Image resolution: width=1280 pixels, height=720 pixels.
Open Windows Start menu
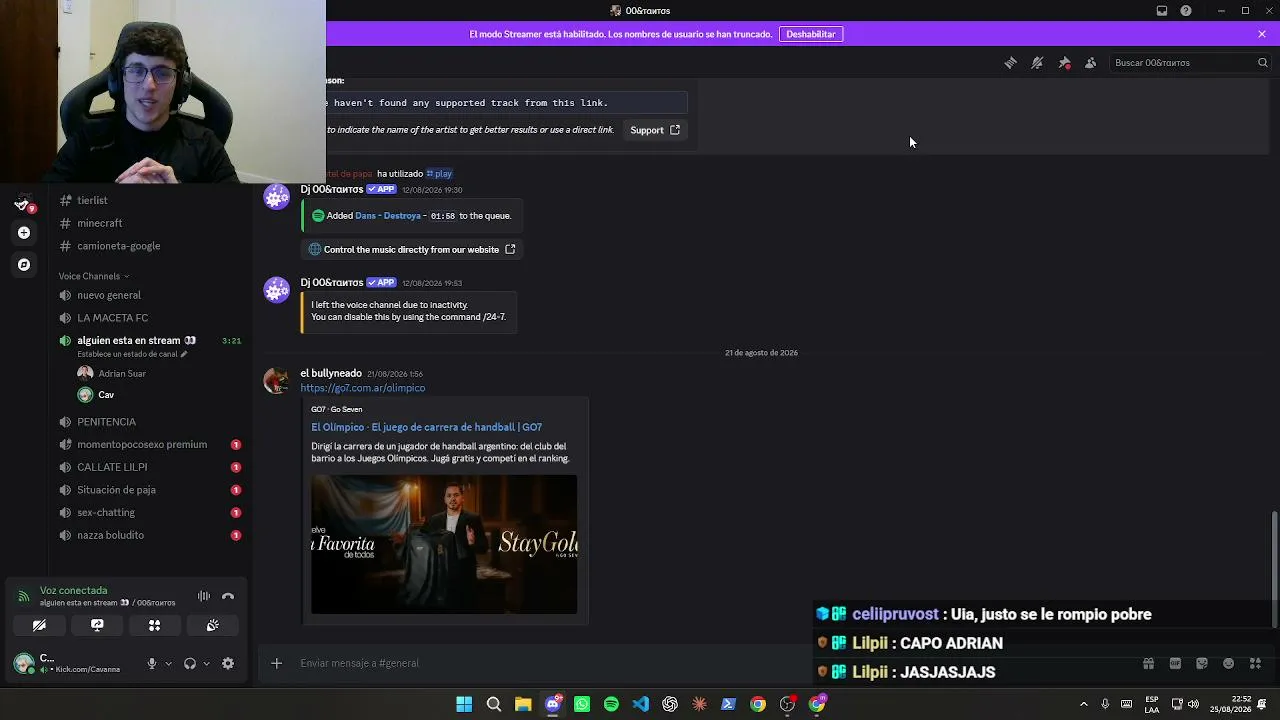[464, 705]
